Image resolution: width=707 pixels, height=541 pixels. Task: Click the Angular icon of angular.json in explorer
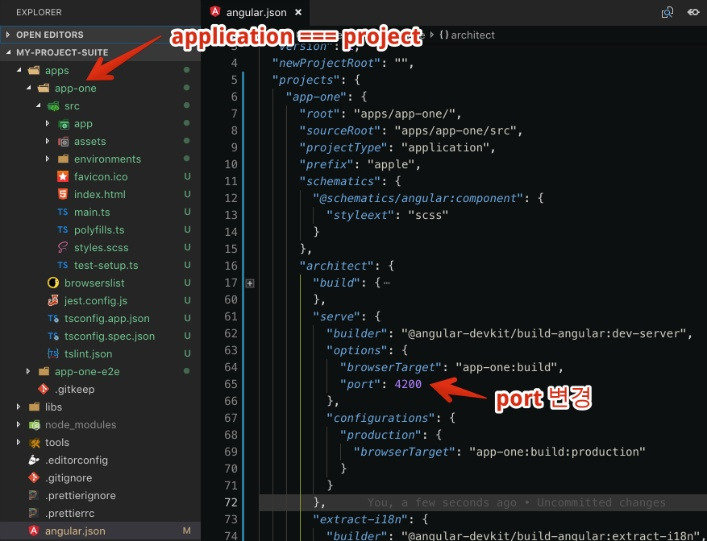click(34, 531)
